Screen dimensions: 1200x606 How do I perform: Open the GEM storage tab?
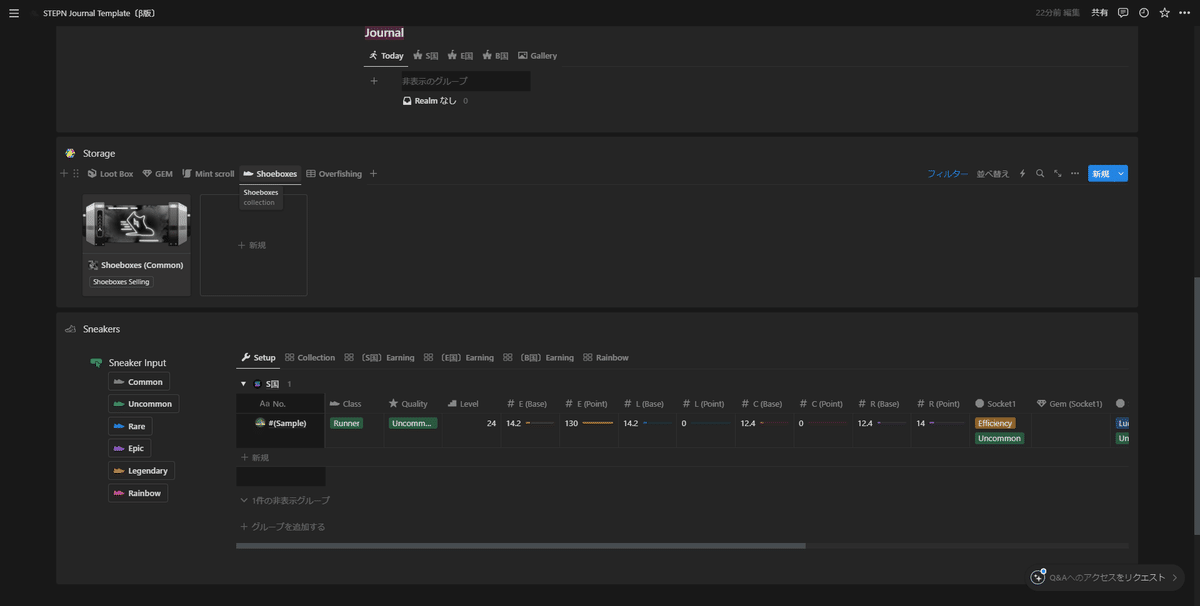(158, 174)
